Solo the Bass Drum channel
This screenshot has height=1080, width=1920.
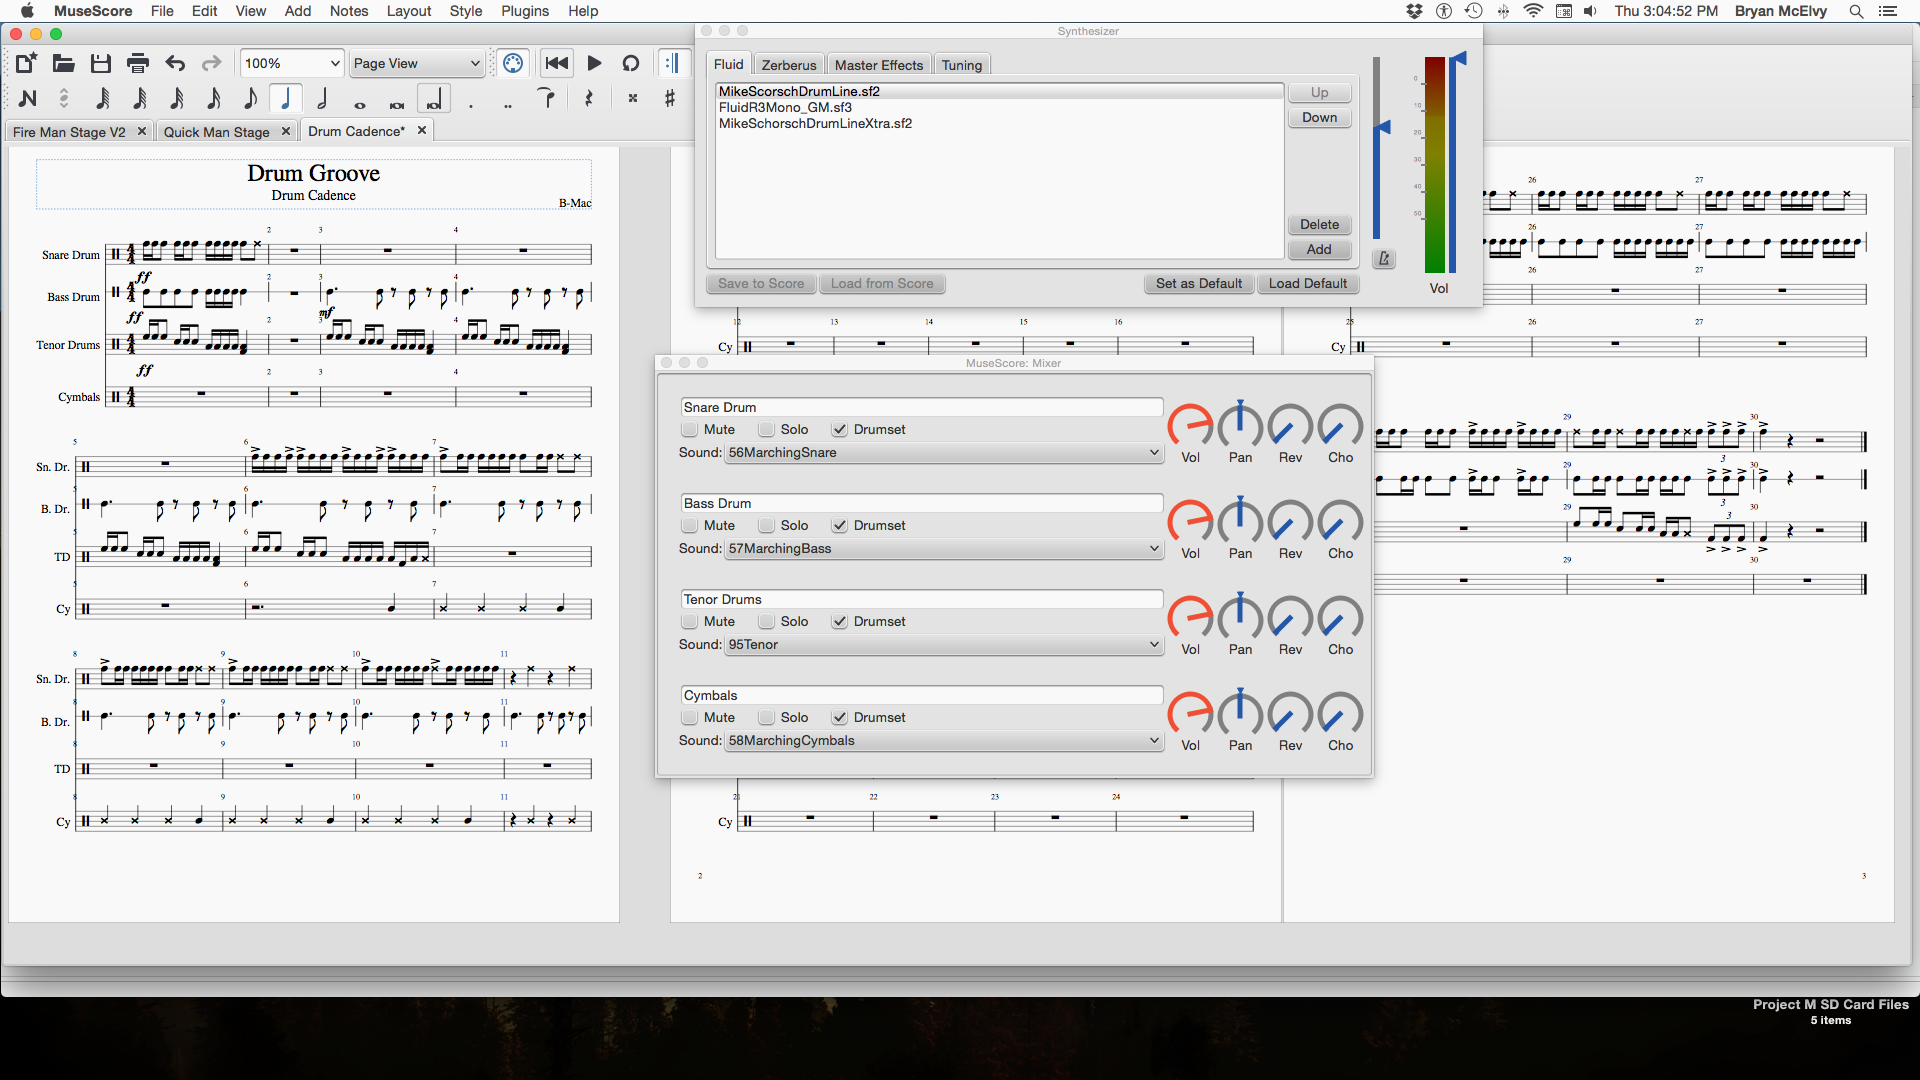(766, 526)
